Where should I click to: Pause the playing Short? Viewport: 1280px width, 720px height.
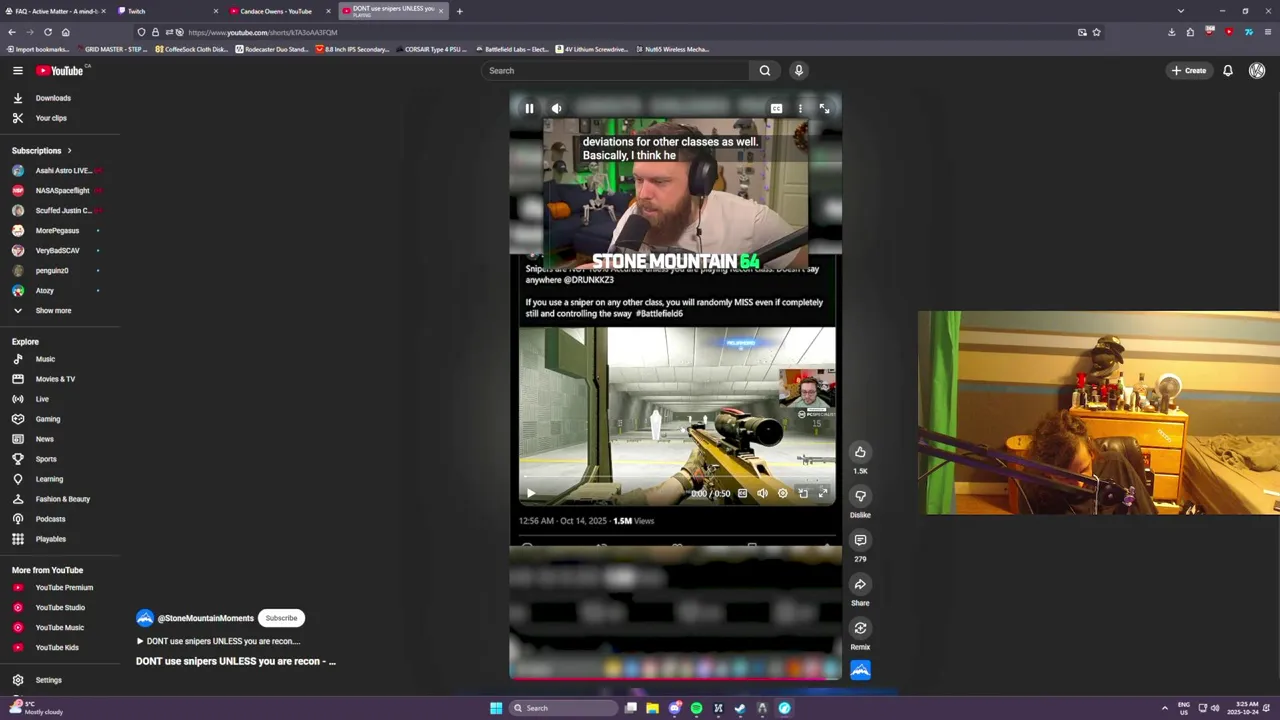coord(529,108)
